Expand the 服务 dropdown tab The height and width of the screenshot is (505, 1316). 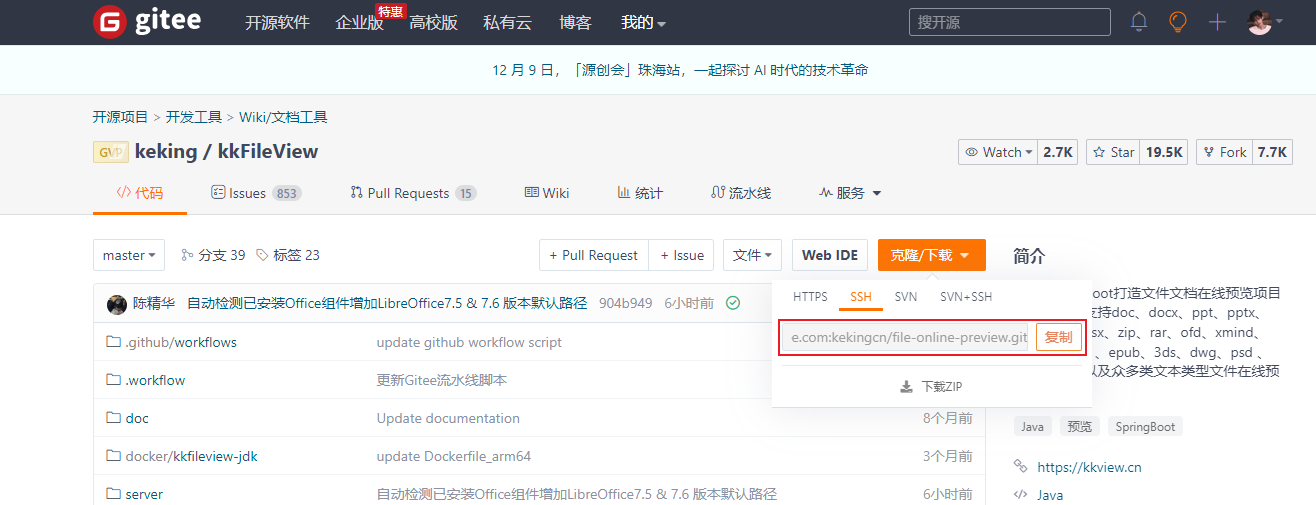click(850, 193)
